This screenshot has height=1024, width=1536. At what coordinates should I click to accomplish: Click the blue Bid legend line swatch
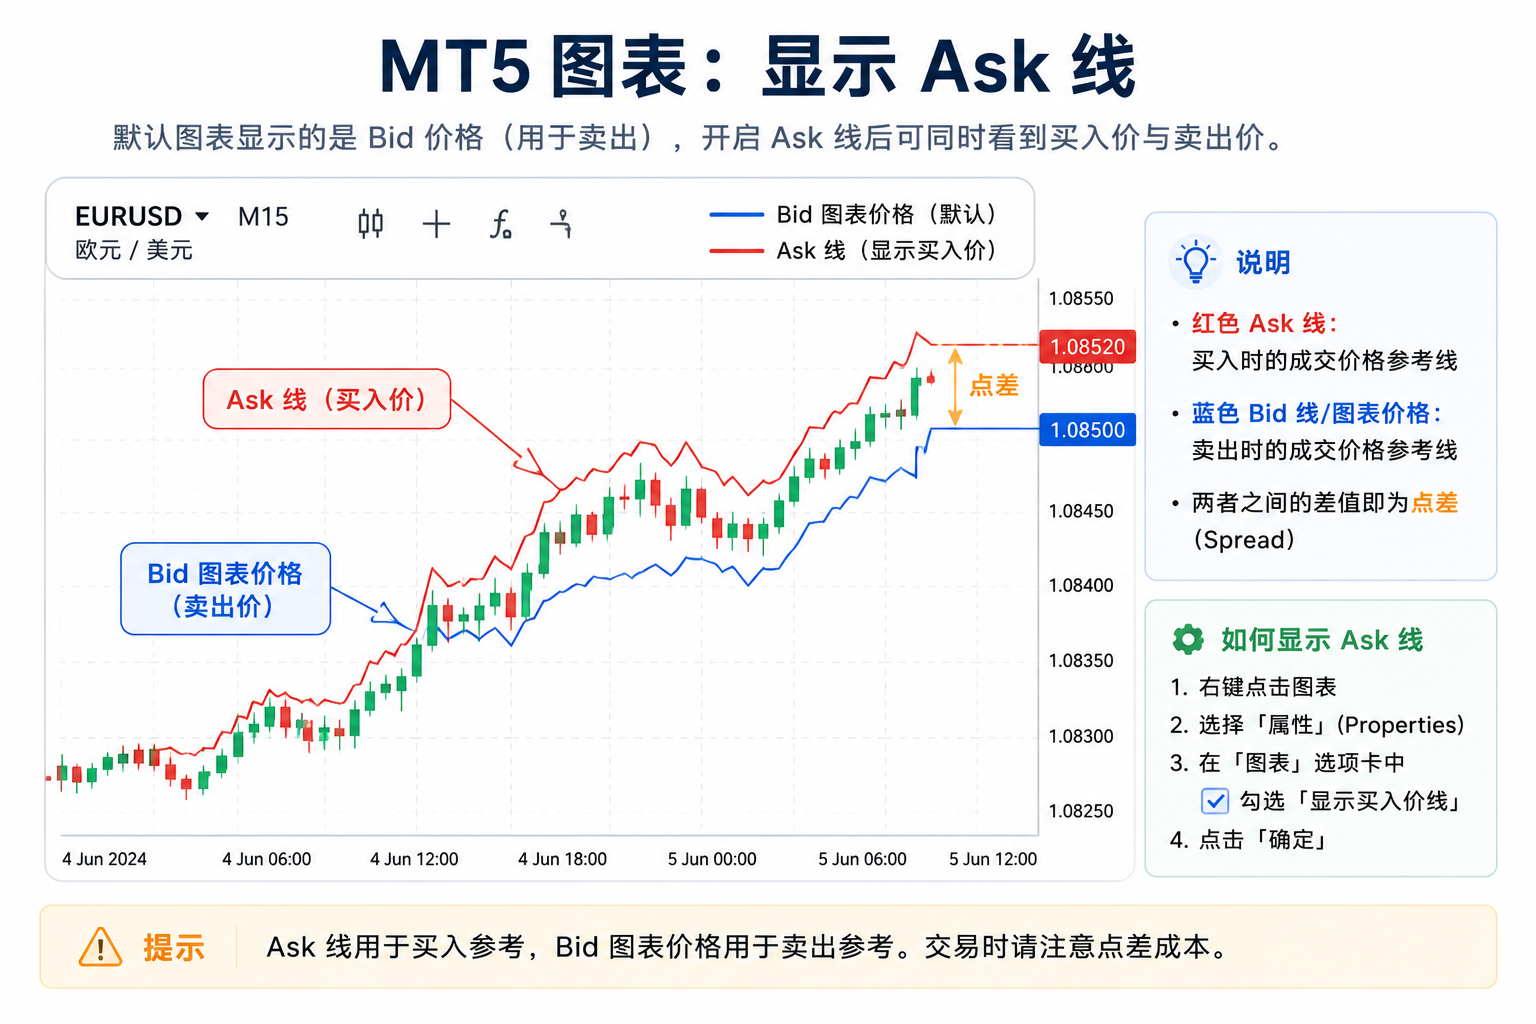click(736, 215)
